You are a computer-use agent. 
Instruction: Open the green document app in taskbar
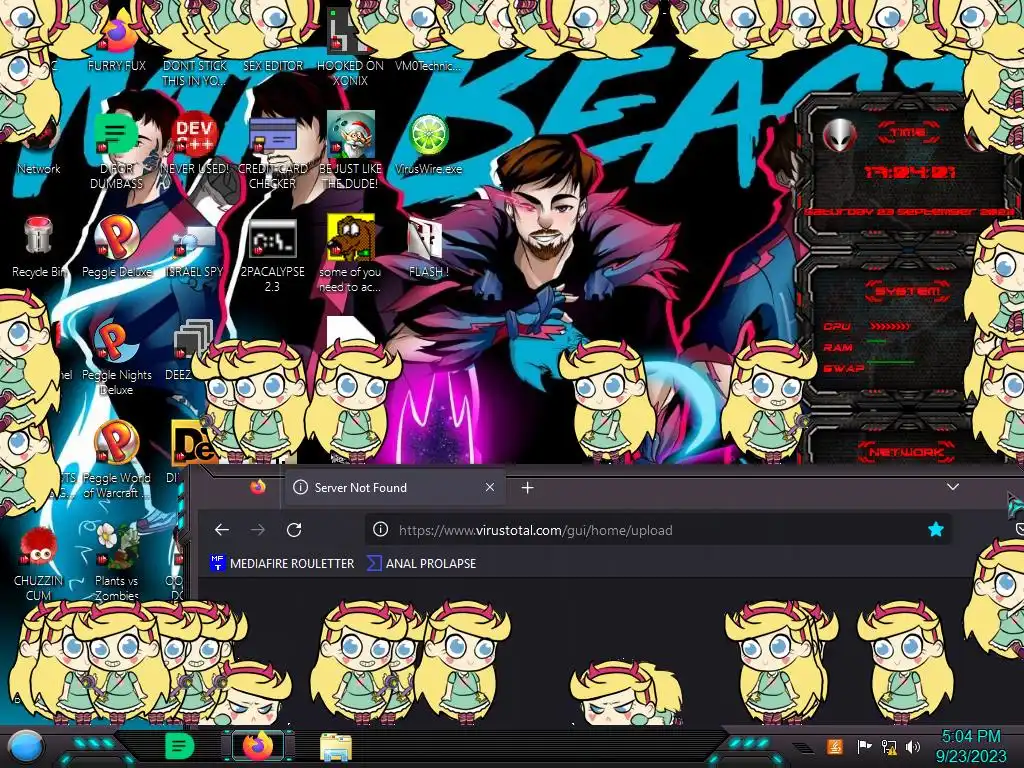[179, 746]
